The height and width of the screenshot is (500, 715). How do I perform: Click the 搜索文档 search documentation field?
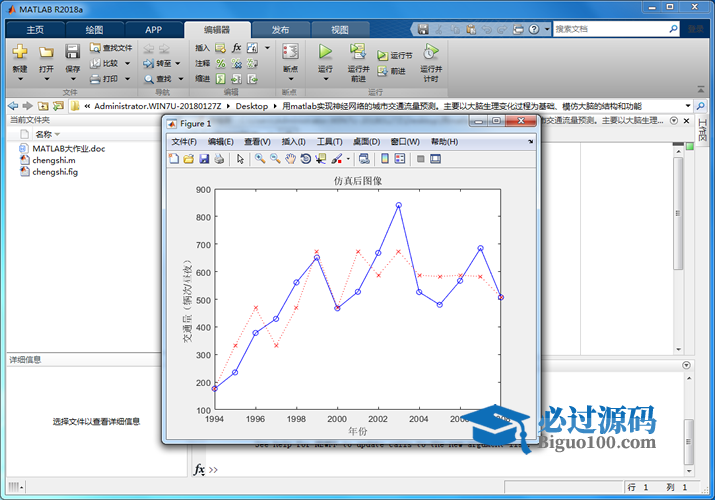pyautogui.click(x=616, y=29)
